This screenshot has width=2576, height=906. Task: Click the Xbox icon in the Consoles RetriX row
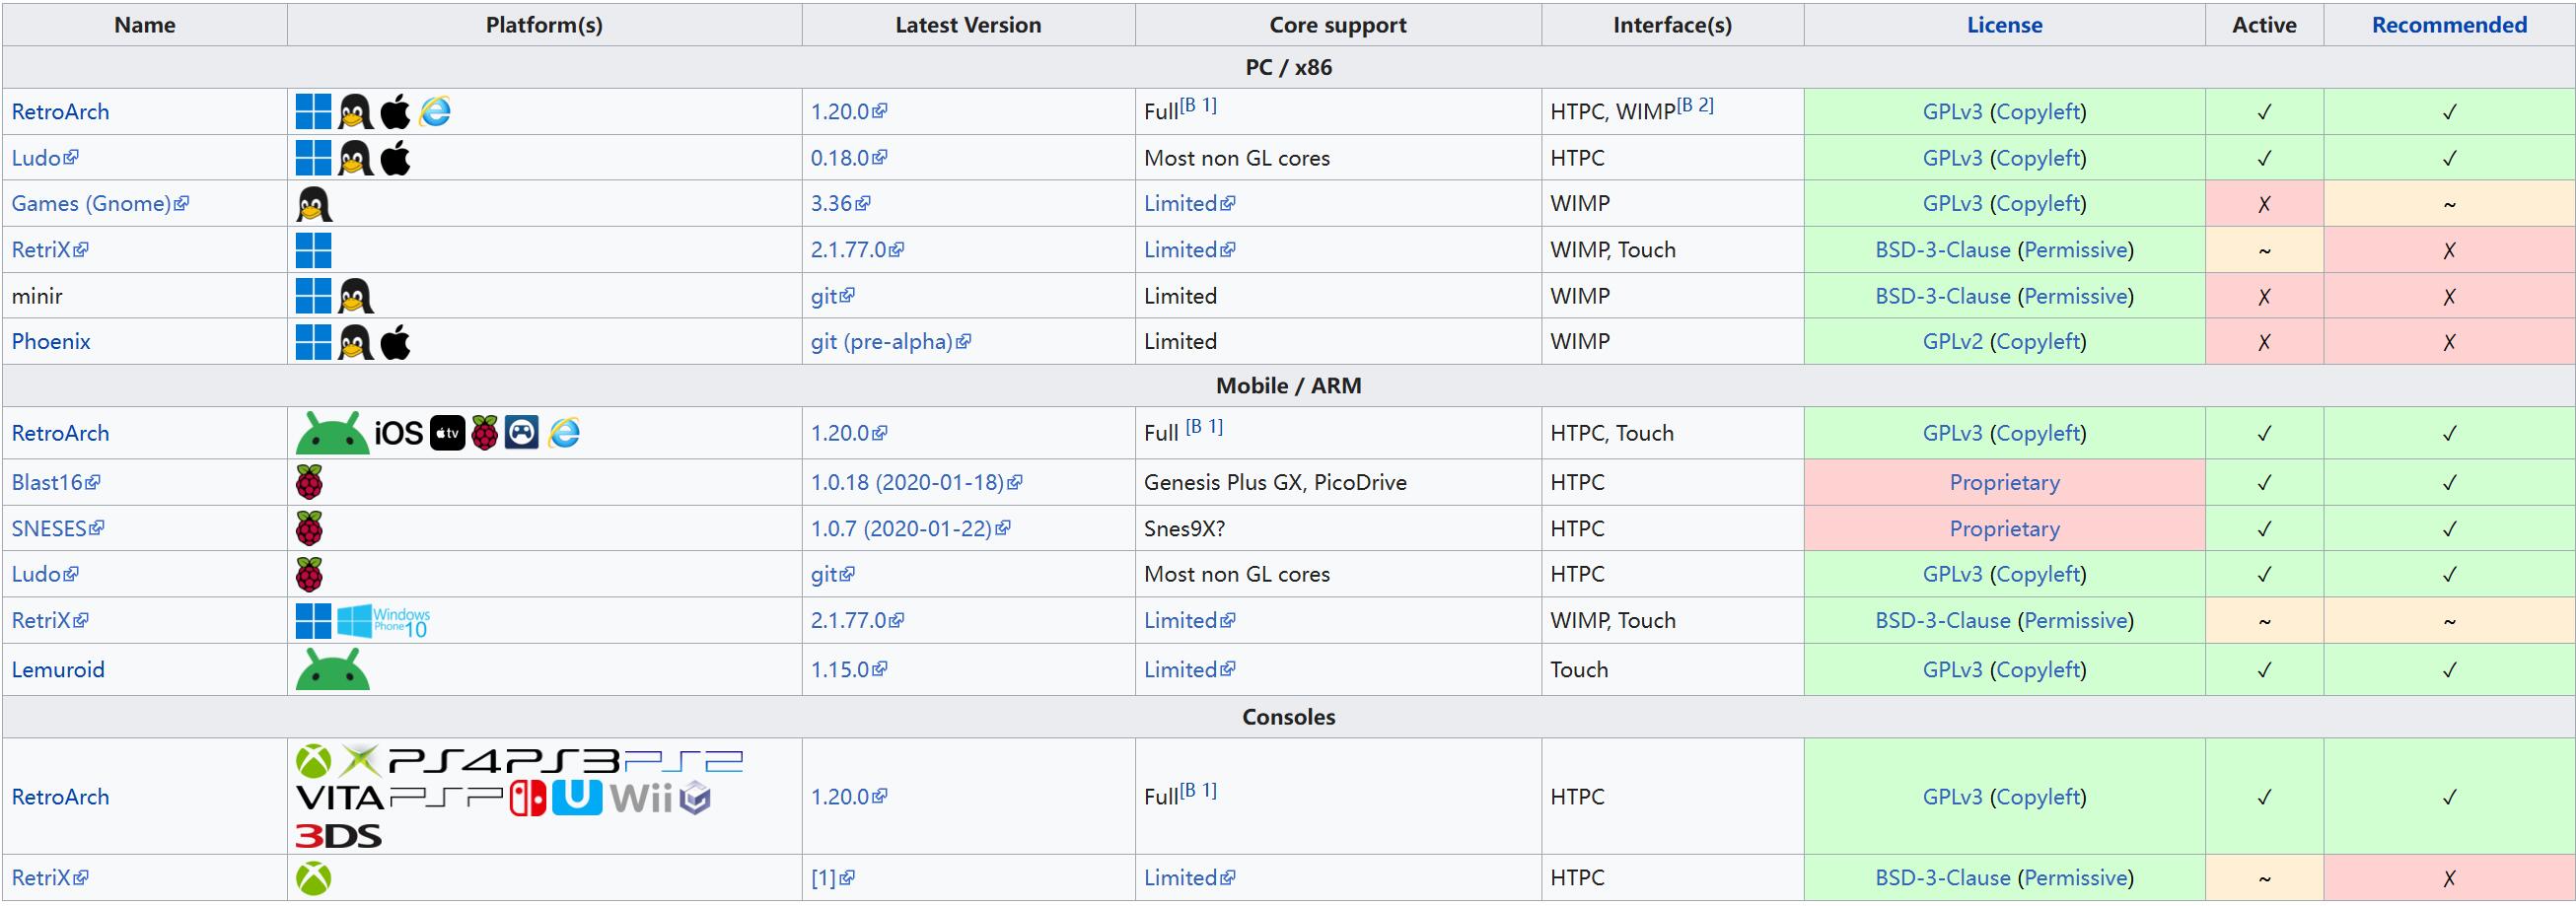pyautogui.click(x=313, y=878)
